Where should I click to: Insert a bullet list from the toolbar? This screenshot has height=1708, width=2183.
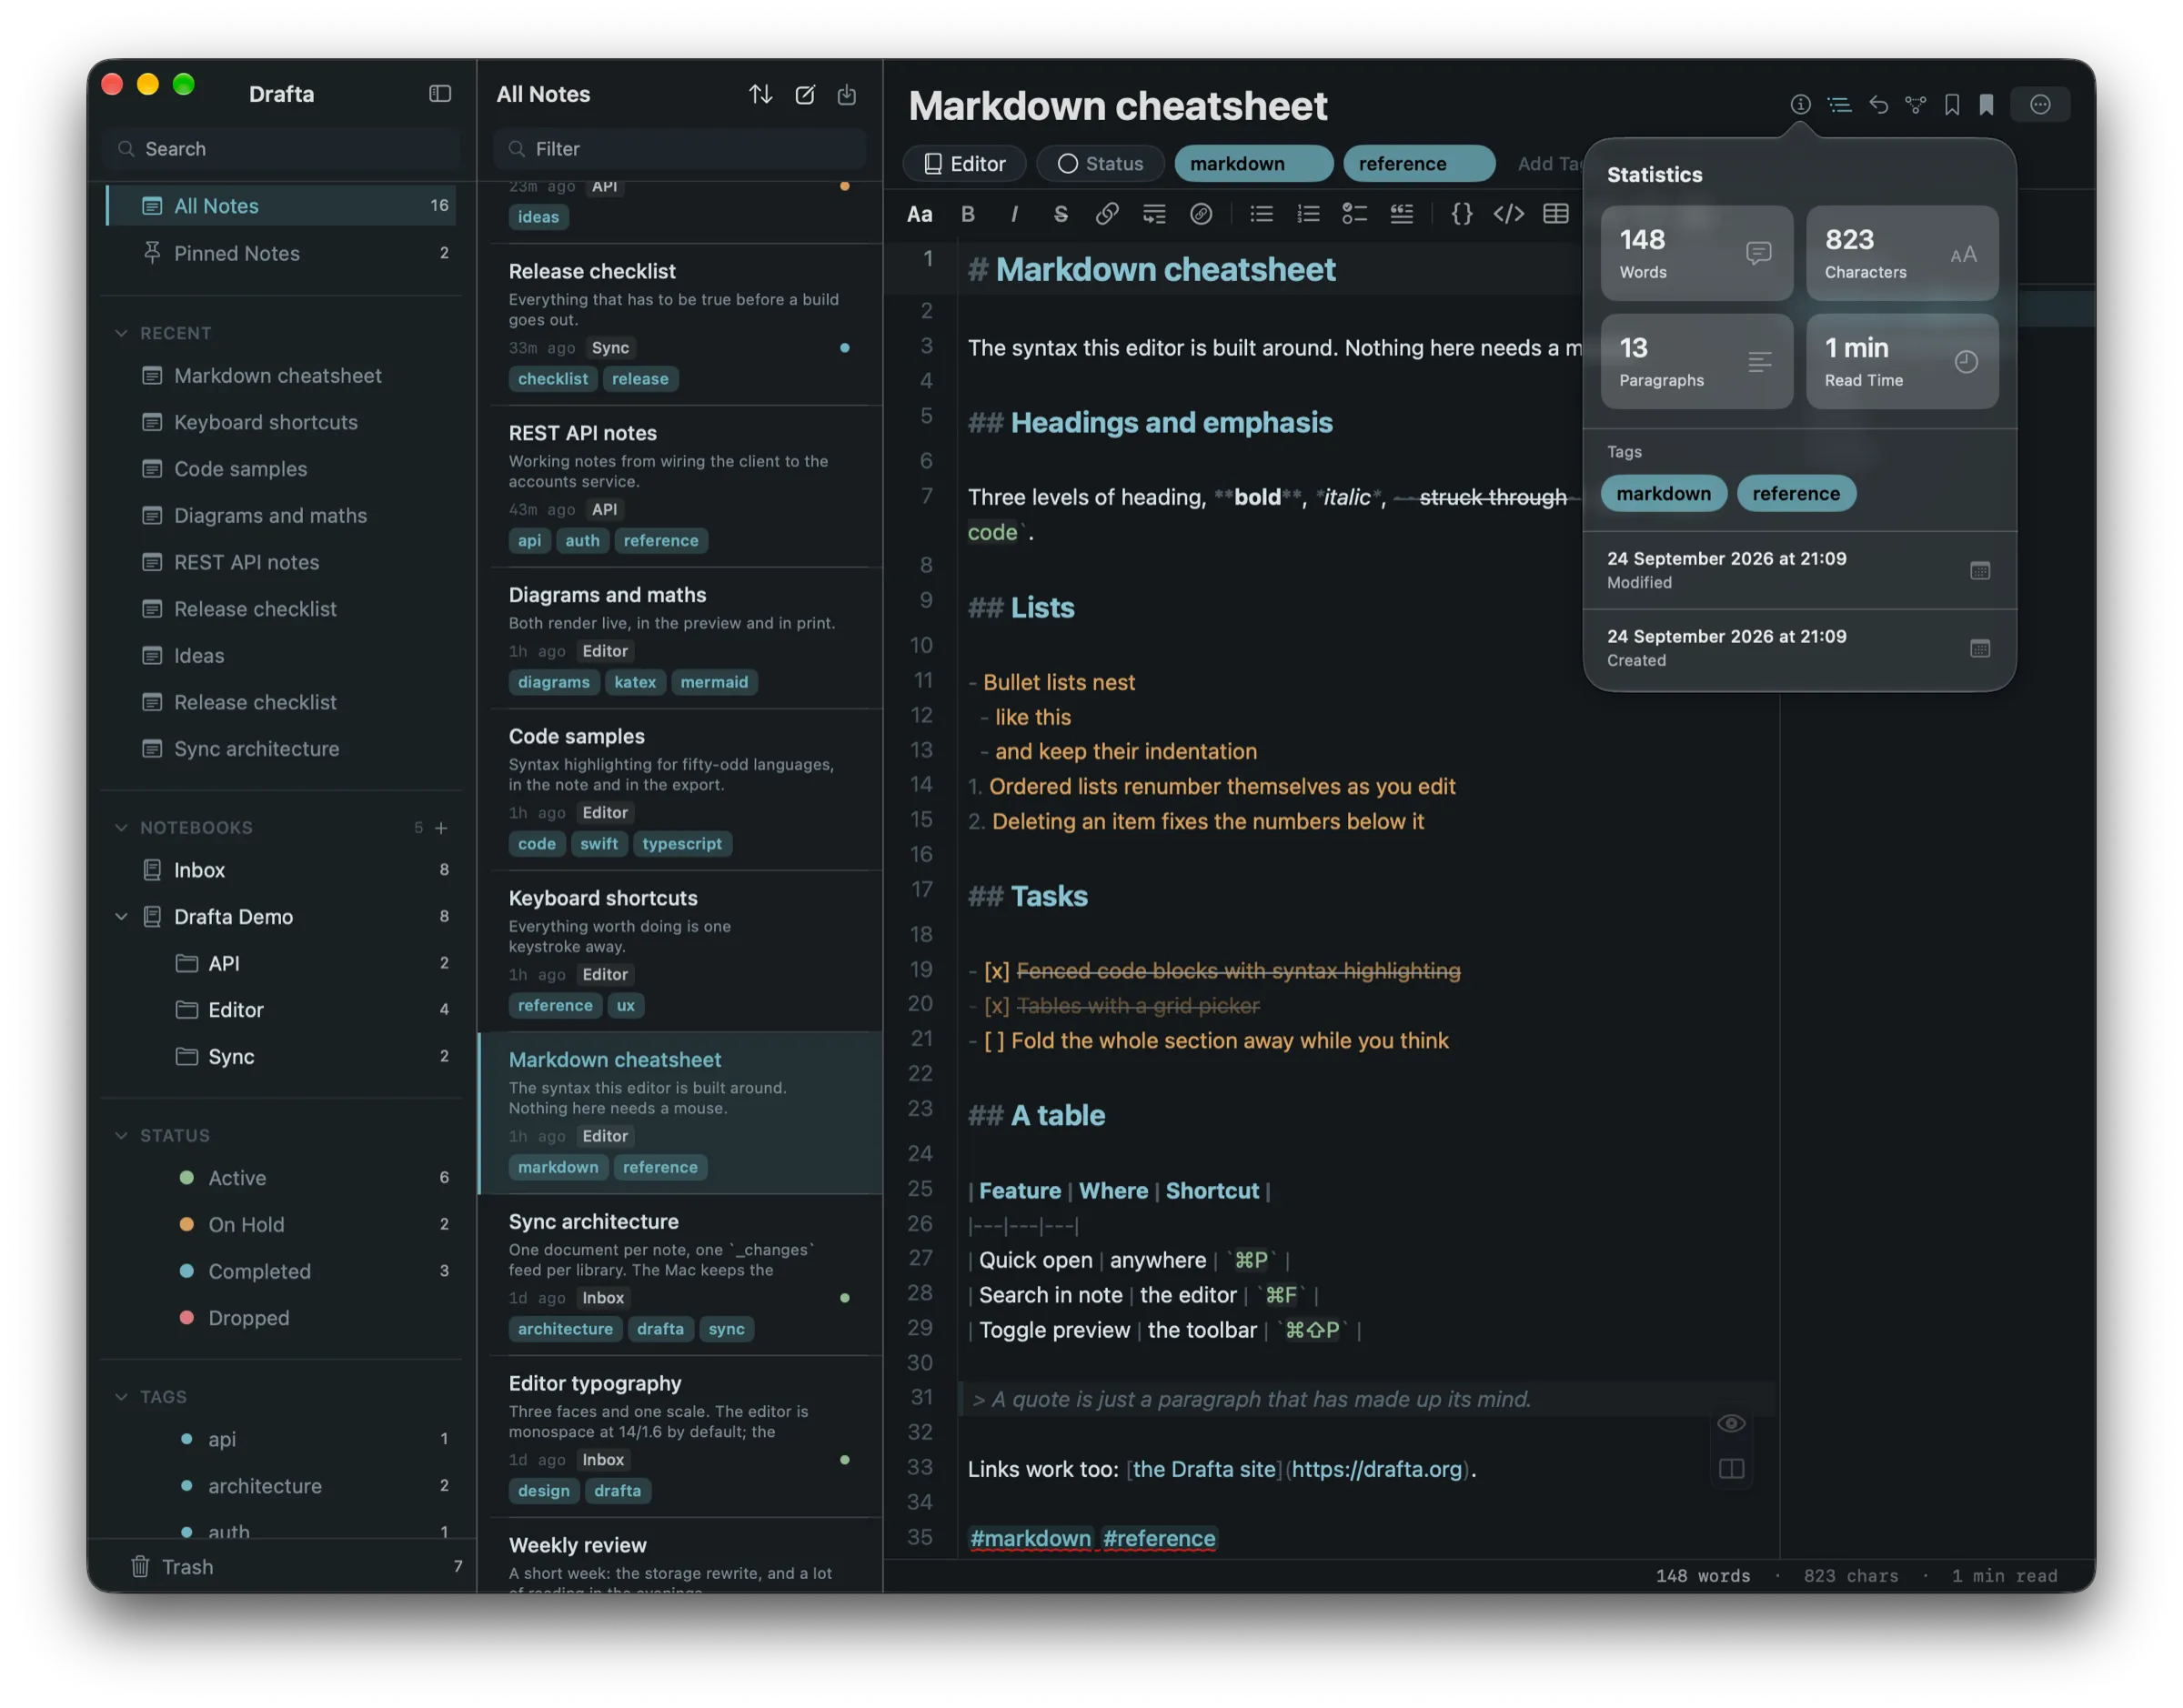click(x=1262, y=214)
